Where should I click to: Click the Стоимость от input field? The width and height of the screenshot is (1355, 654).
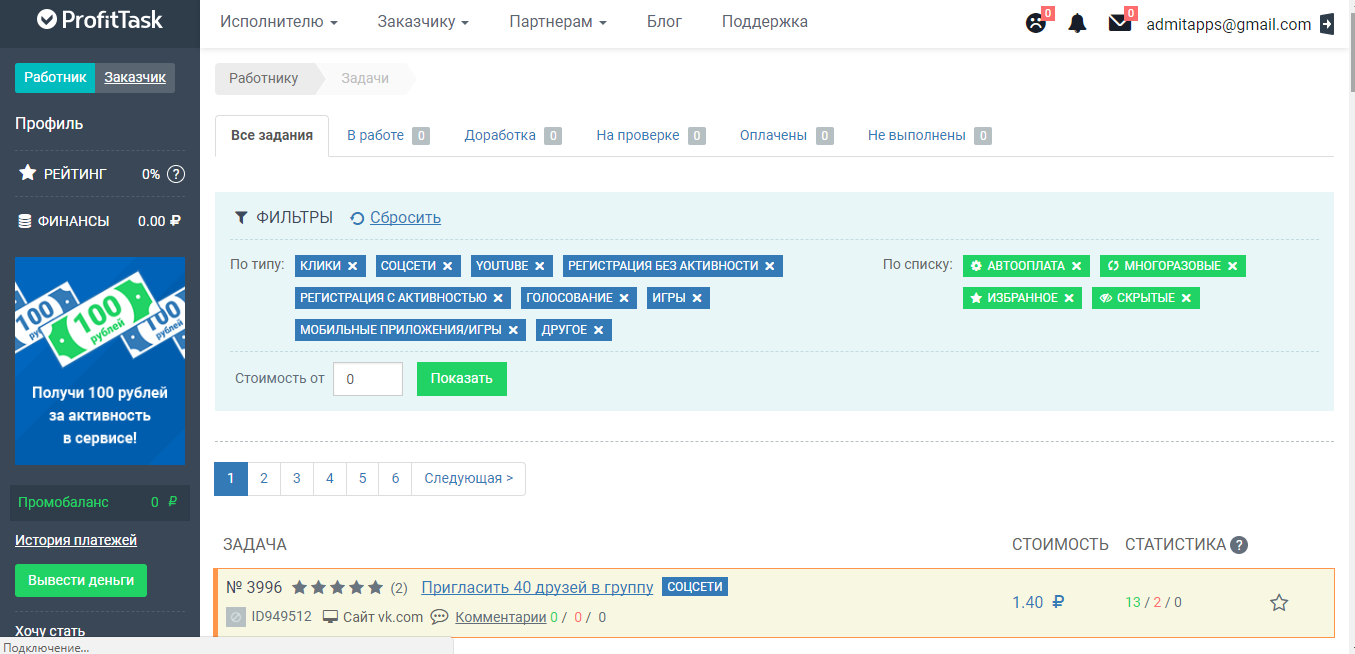(x=368, y=378)
